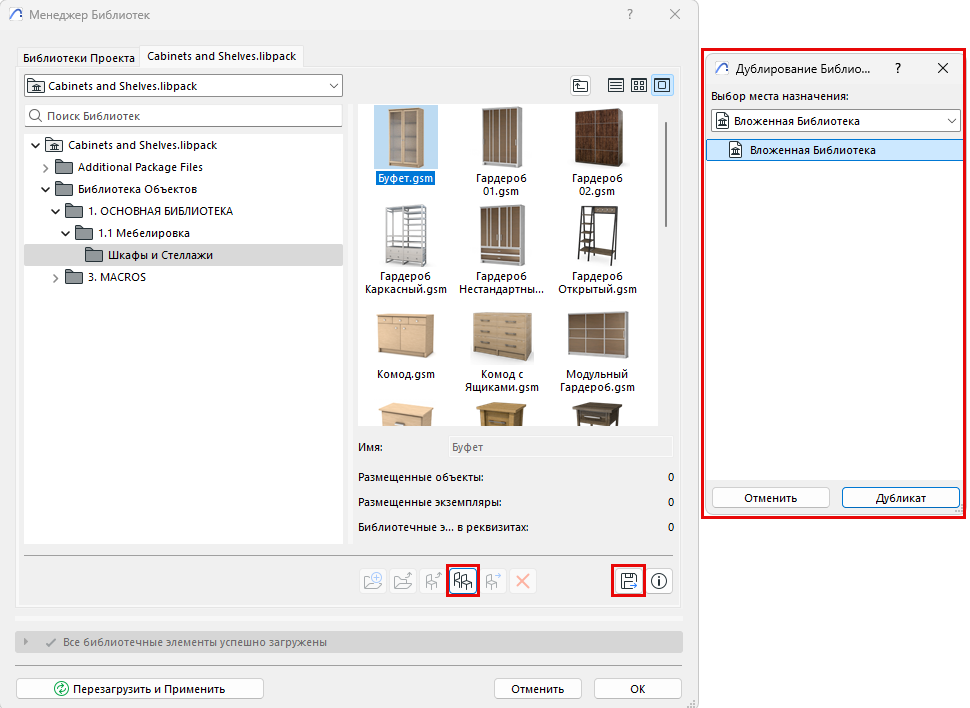Click the Save library icon with arrow
Screen dimensions: 970x708
tap(629, 581)
